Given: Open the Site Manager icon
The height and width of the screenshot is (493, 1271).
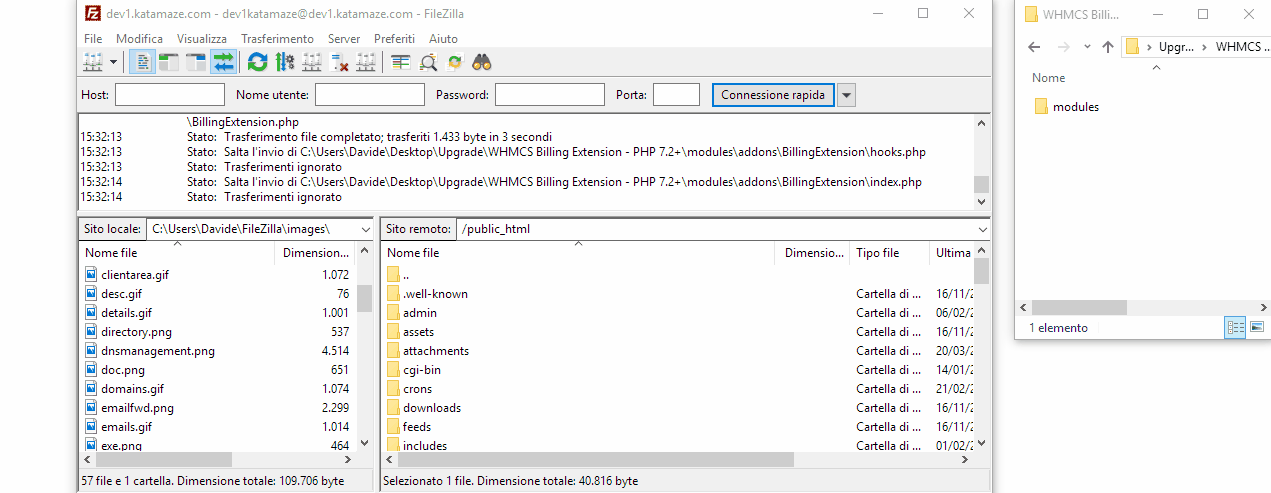Looking at the screenshot, I should coord(93,62).
